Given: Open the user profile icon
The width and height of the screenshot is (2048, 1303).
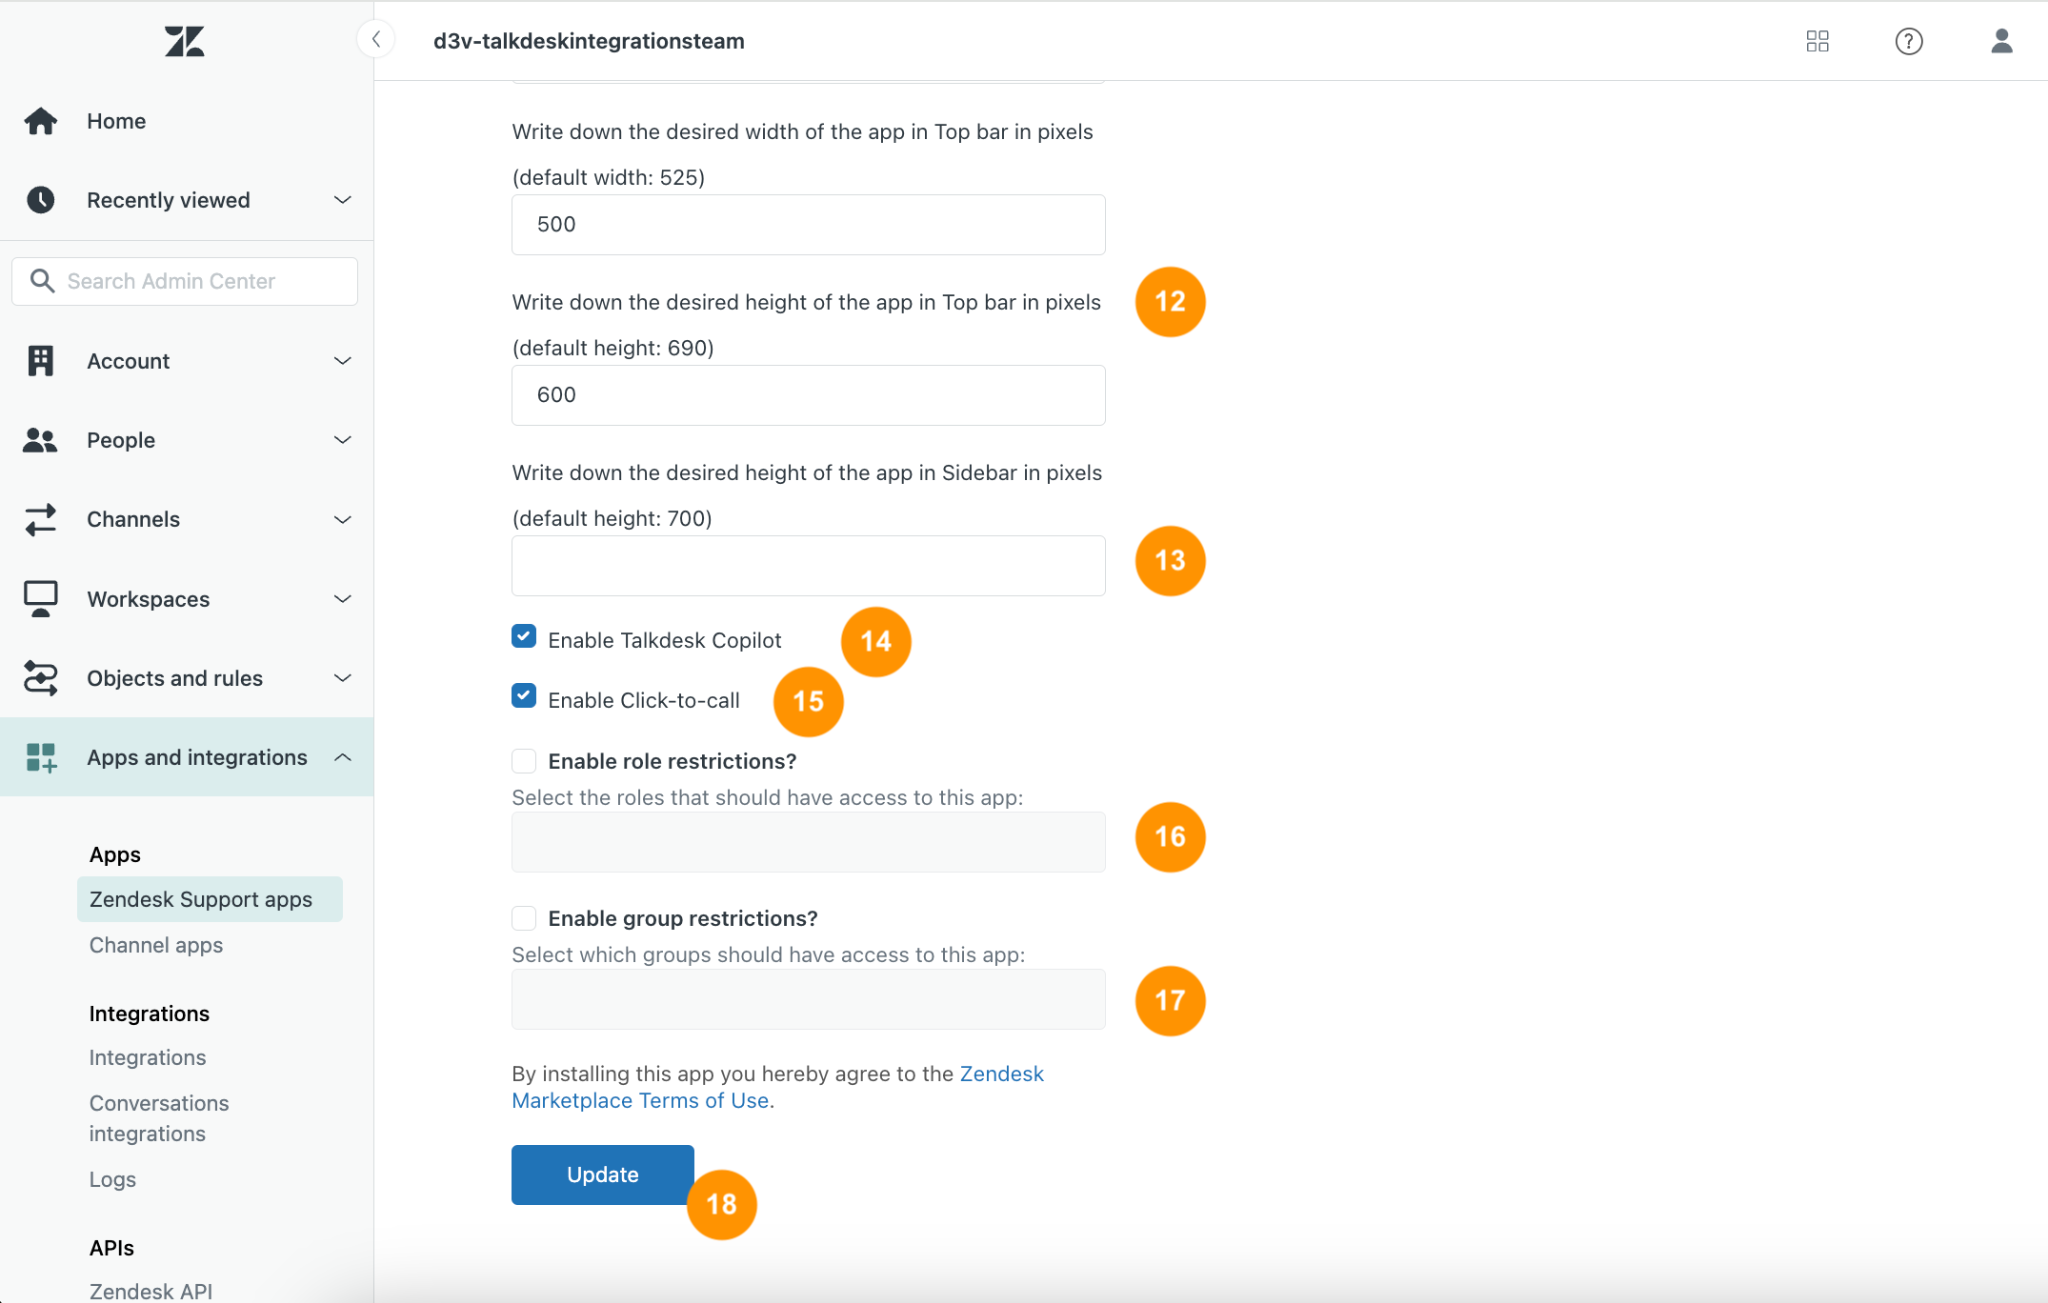Looking at the screenshot, I should [2001, 41].
